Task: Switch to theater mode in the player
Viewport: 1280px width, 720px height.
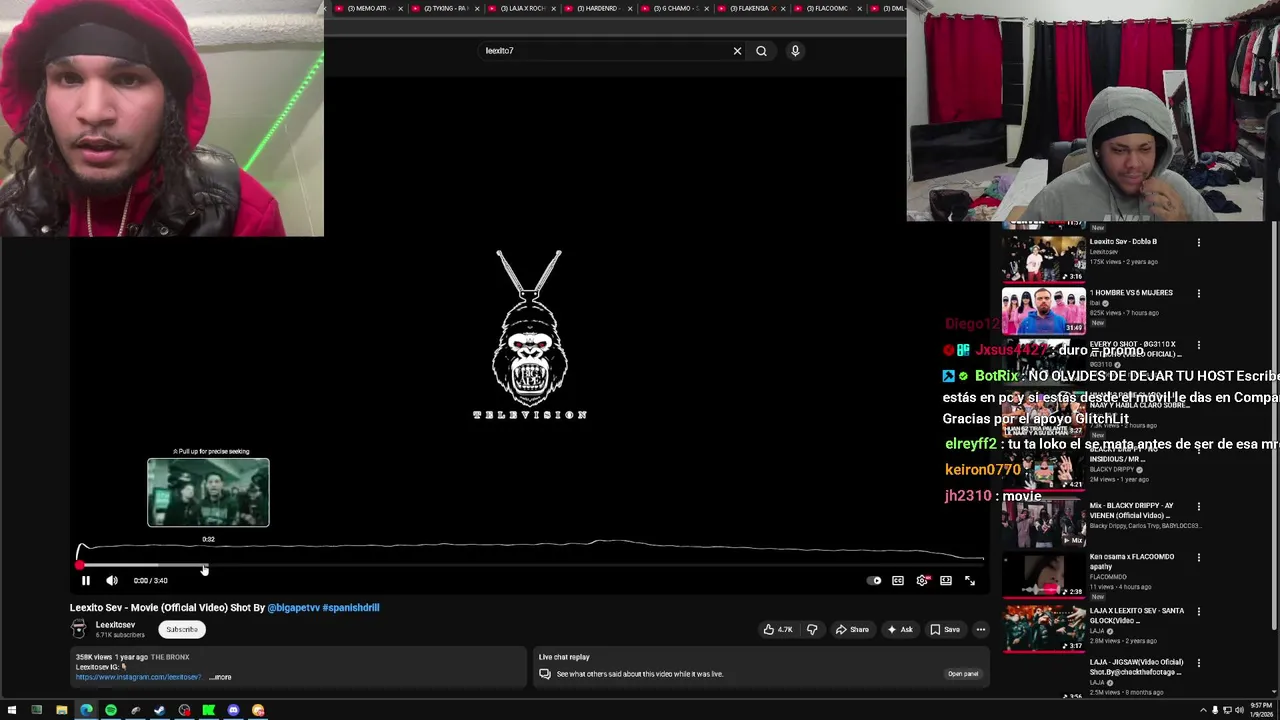Action: coord(946,580)
